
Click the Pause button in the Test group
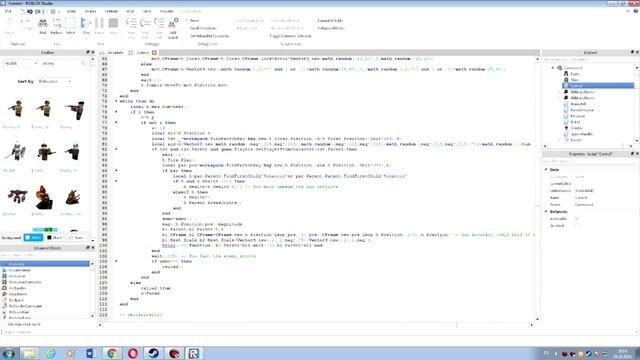coord(99,27)
